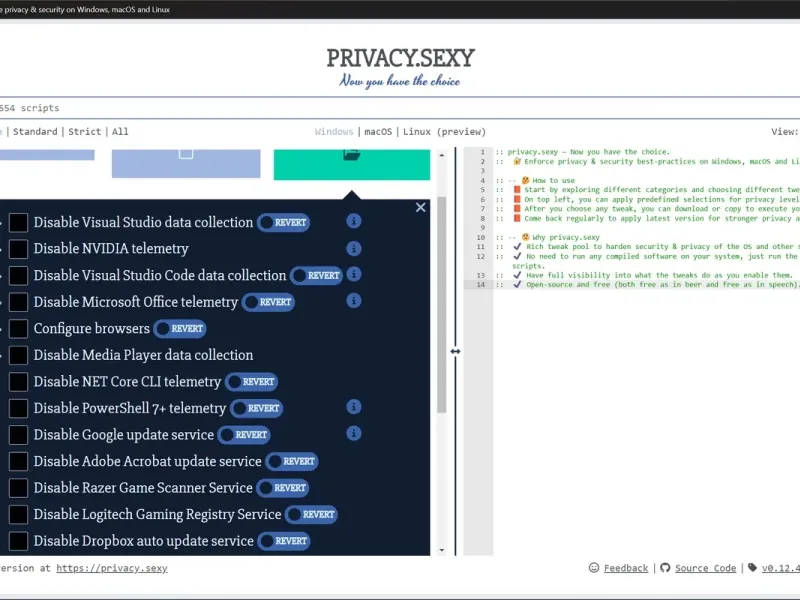Click the smiley Feedback icon
The width and height of the screenshot is (800, 600).
(x=594, y=568)
